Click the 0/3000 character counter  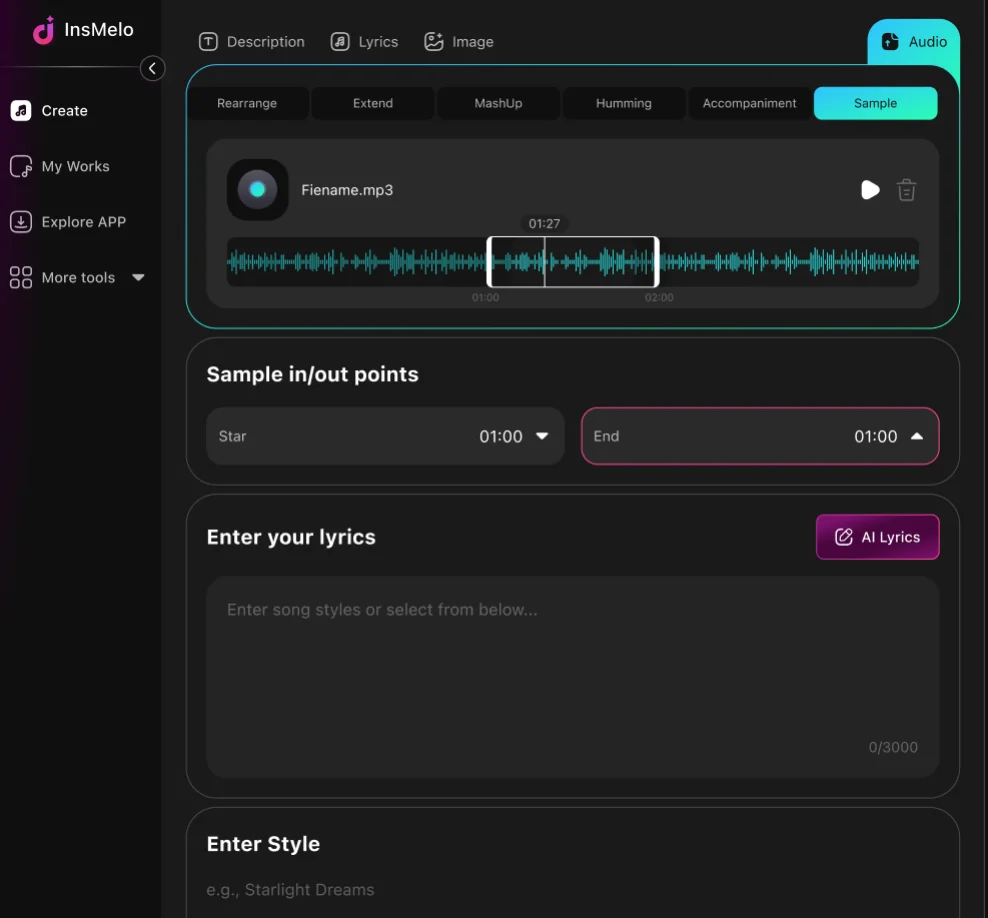click(893, 747)
